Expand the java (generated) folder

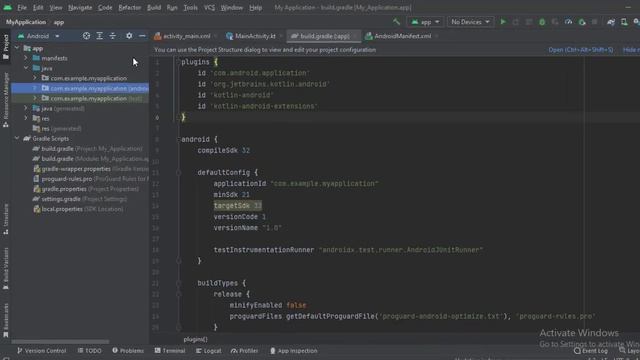click(26, 108)
